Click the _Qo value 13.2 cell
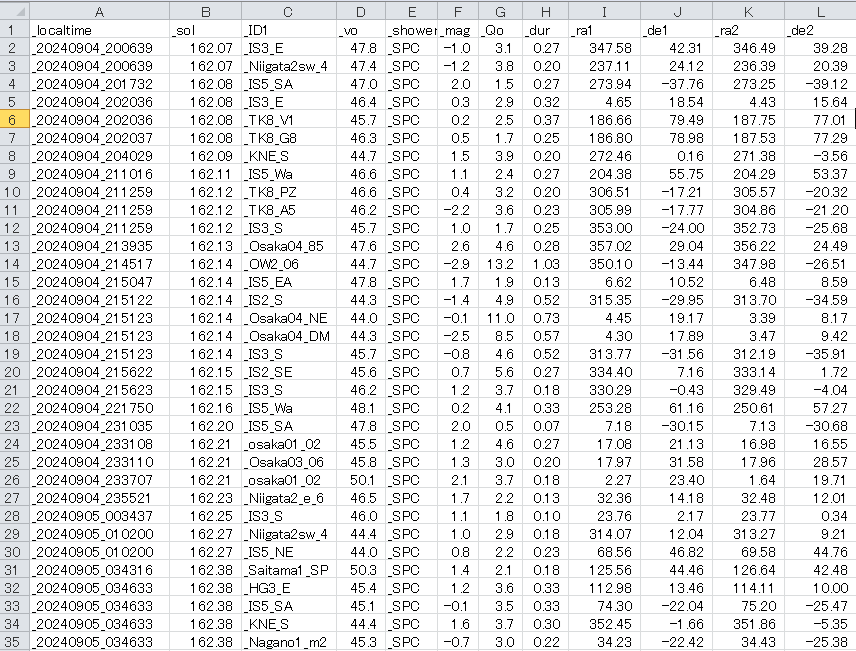 tap(500, 263)
